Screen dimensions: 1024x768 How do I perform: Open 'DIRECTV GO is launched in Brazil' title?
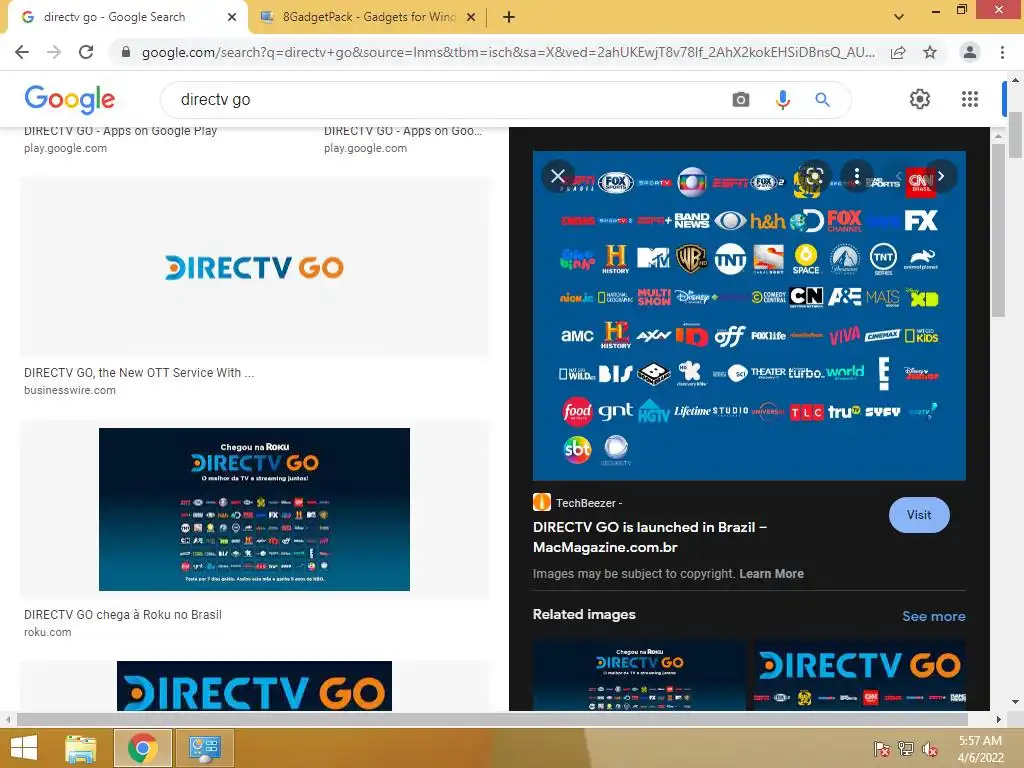tap(650, 537)
